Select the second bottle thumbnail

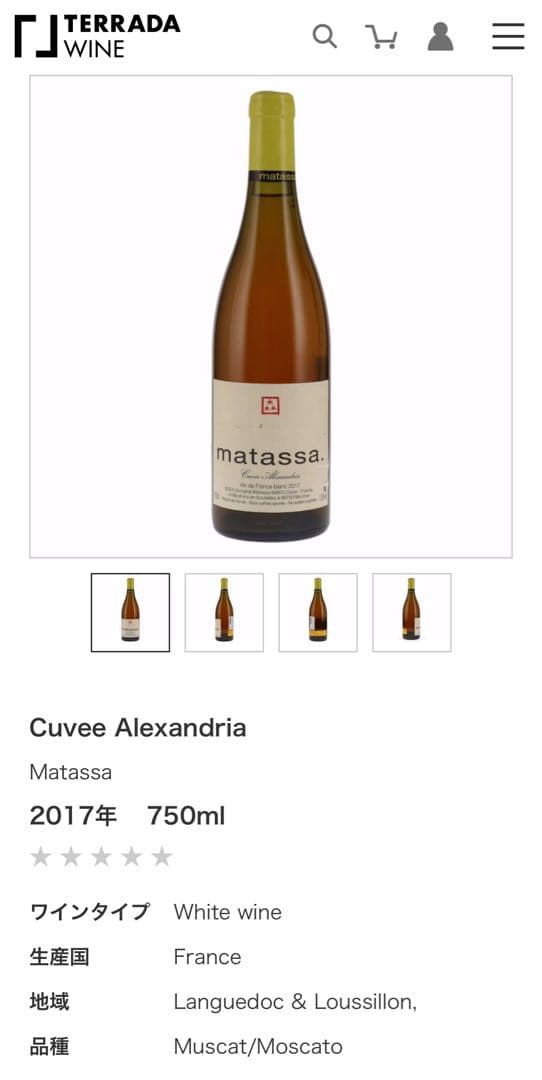coord(224,612)
